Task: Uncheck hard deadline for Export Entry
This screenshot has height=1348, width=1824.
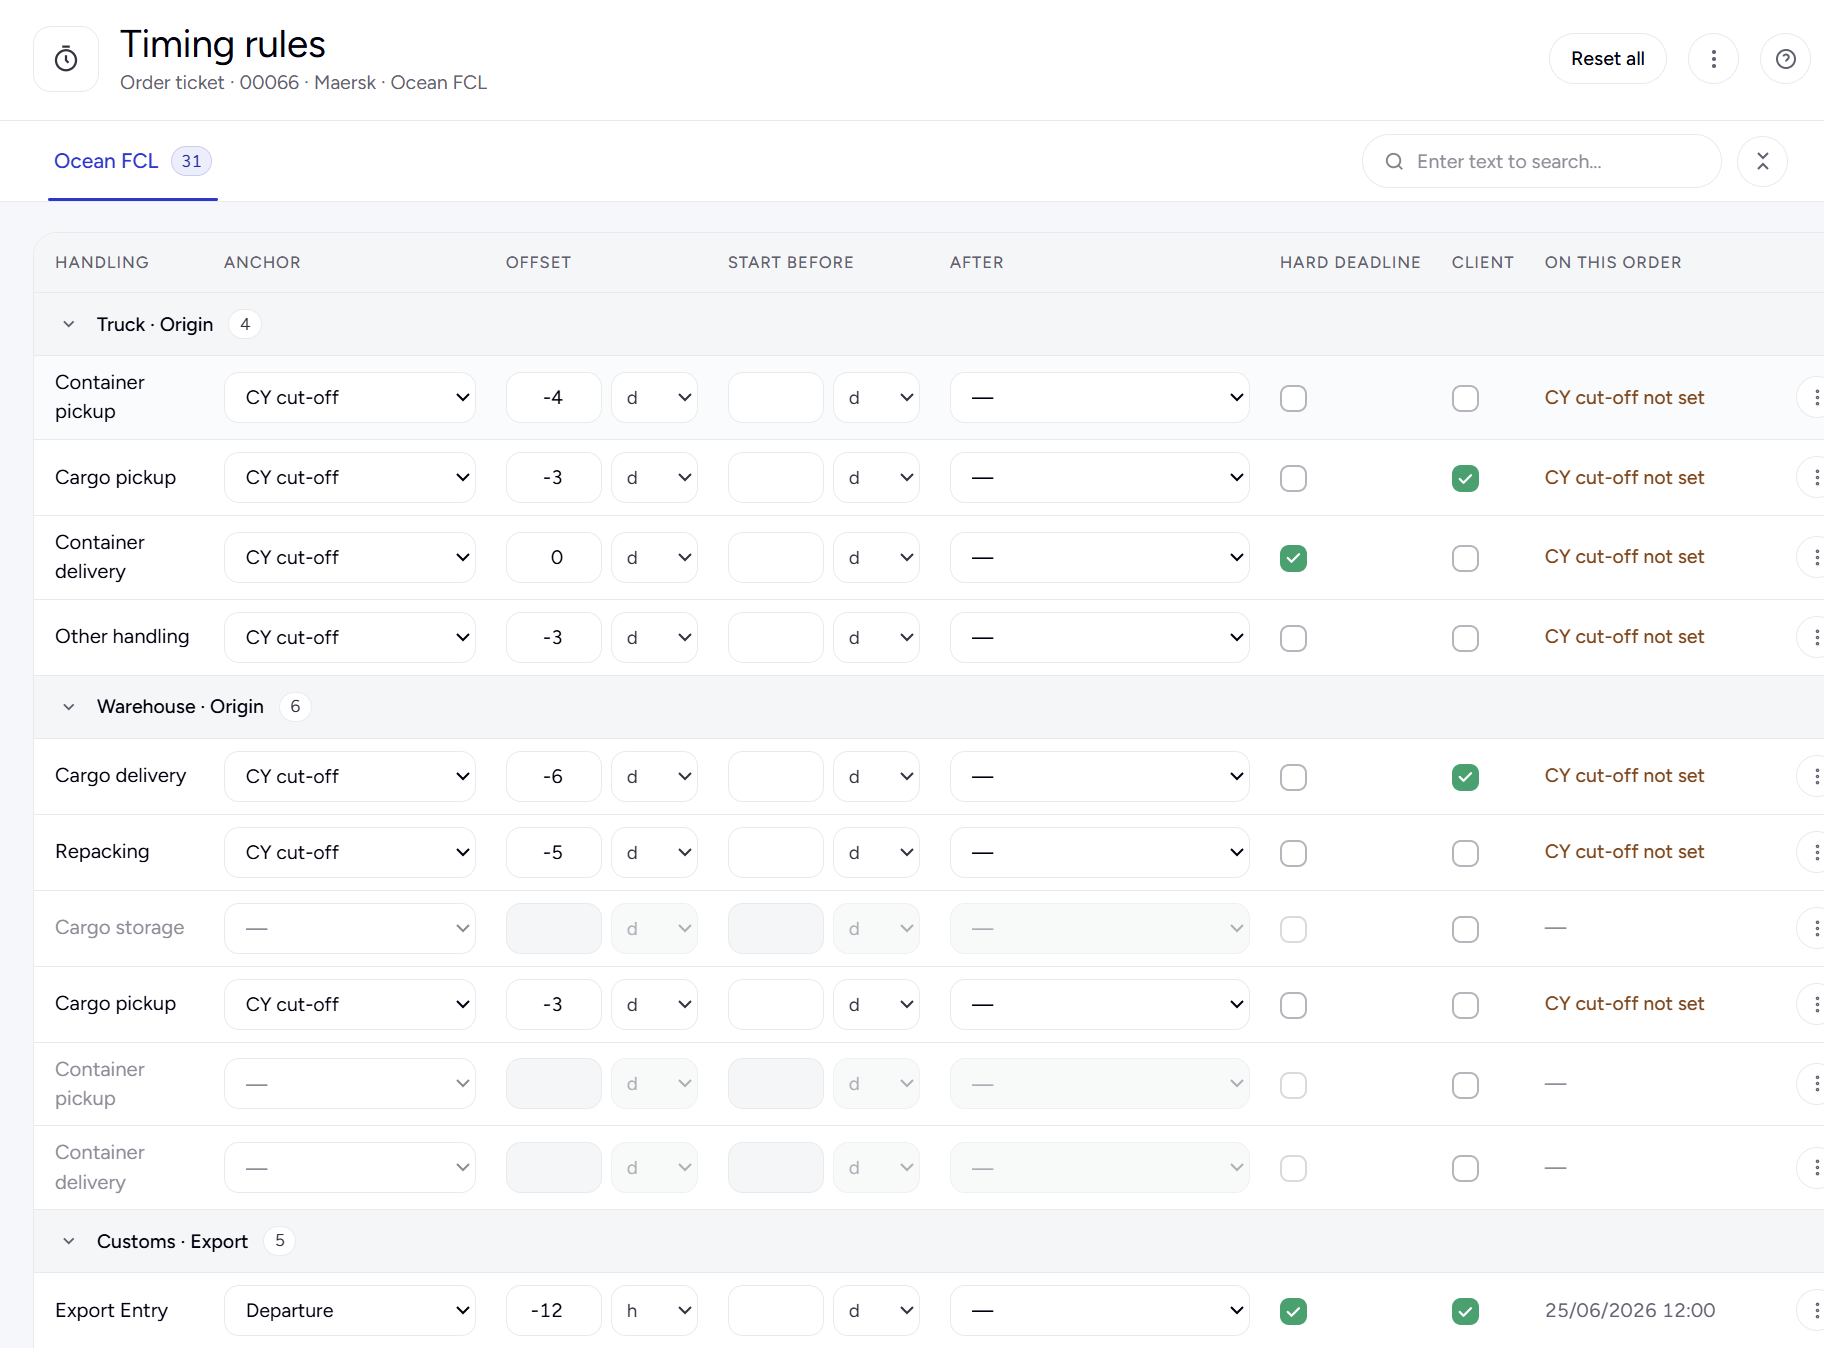Action: pyautogui.click(x=1293, y=1311)
